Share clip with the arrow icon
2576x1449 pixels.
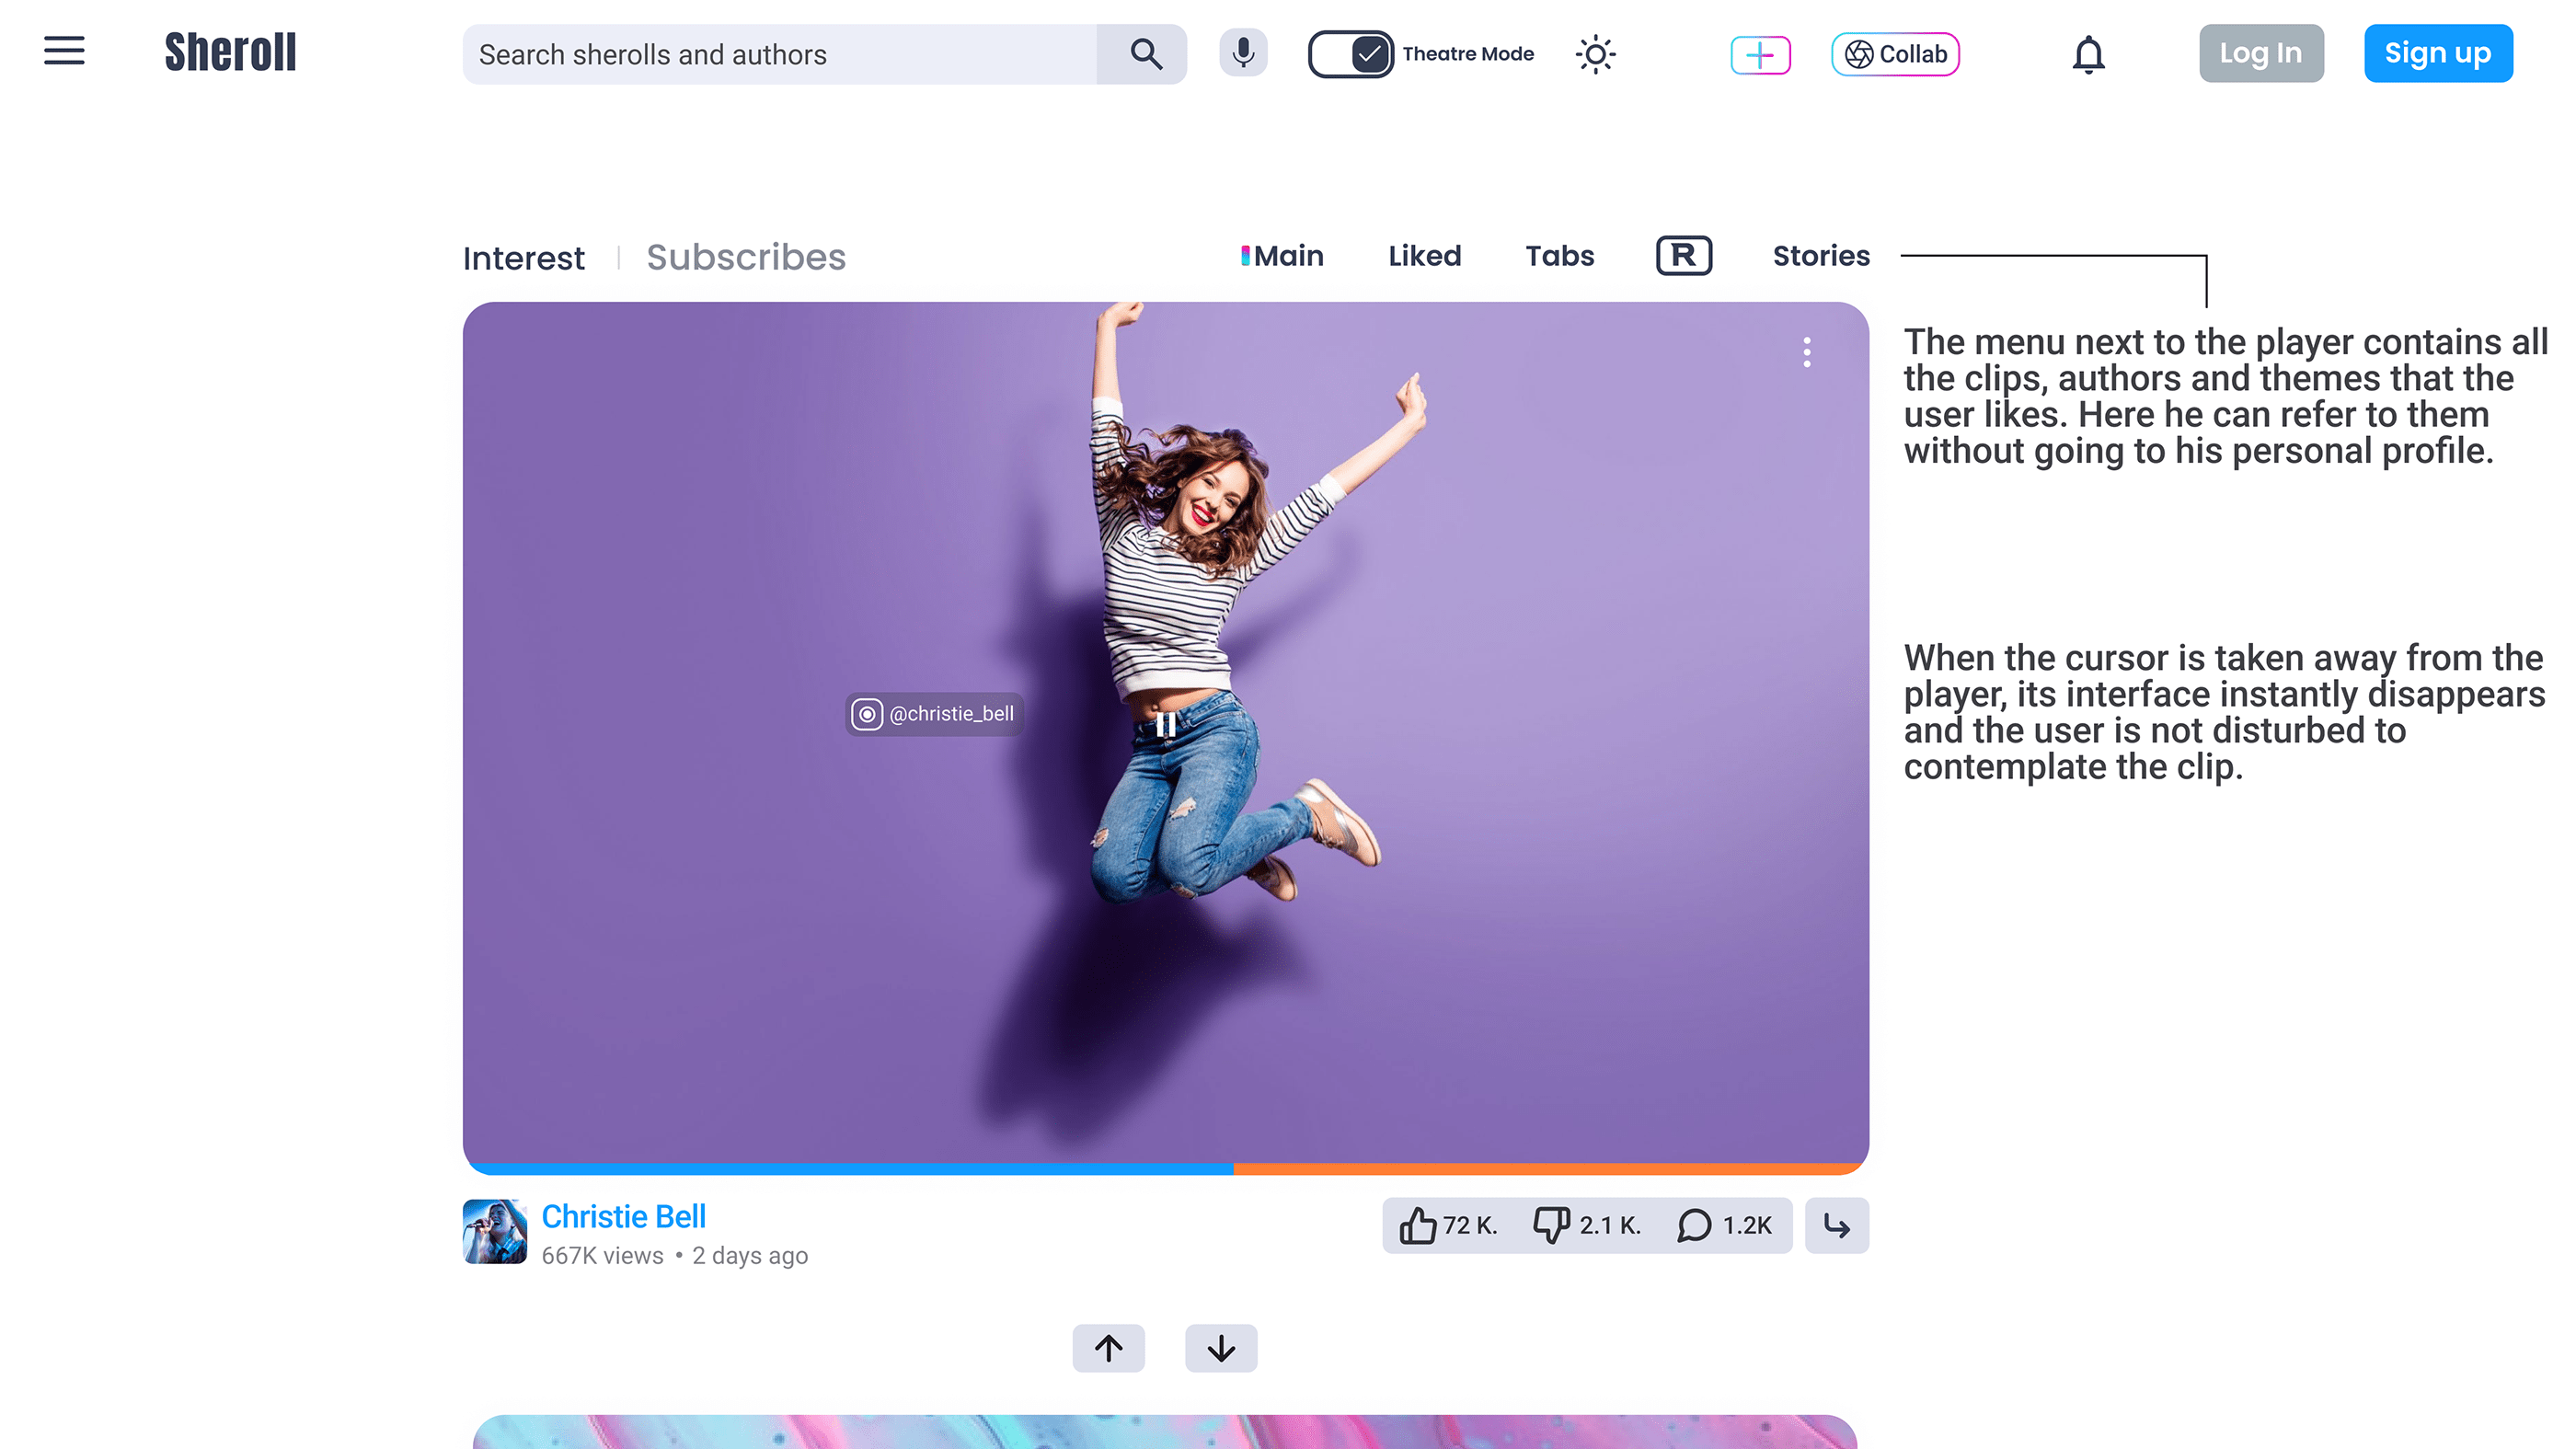pyautogui.click(x=1836, y=1225)
